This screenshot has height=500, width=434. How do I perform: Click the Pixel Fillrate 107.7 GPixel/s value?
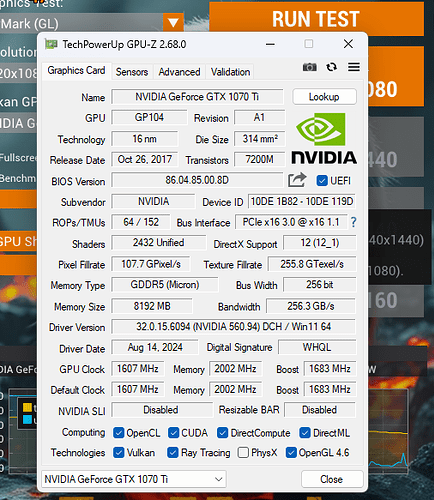click(151, 264)
